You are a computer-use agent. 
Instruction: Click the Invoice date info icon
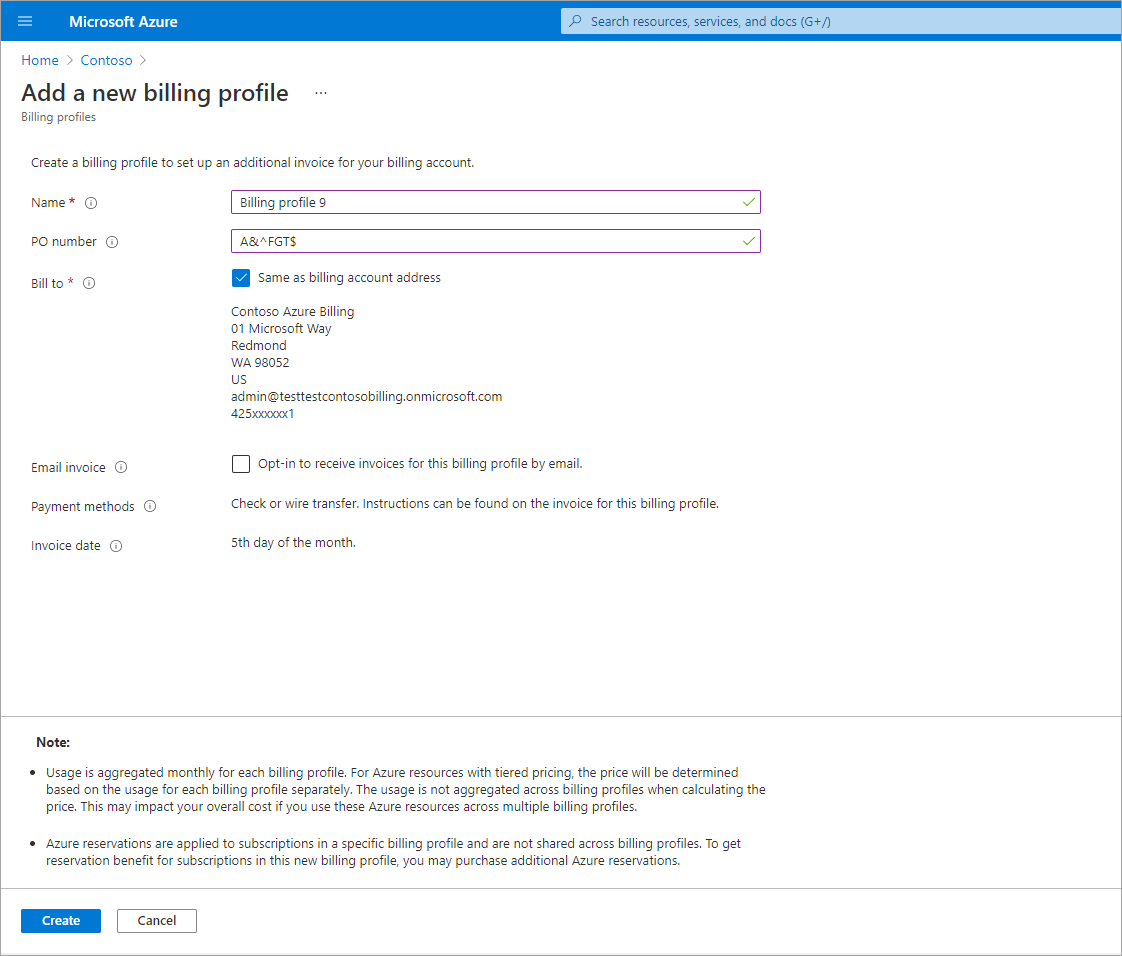[116, 546]
